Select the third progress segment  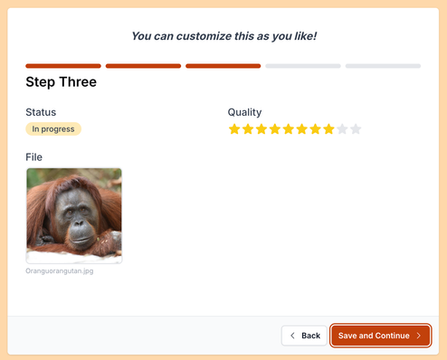point(223,66)
